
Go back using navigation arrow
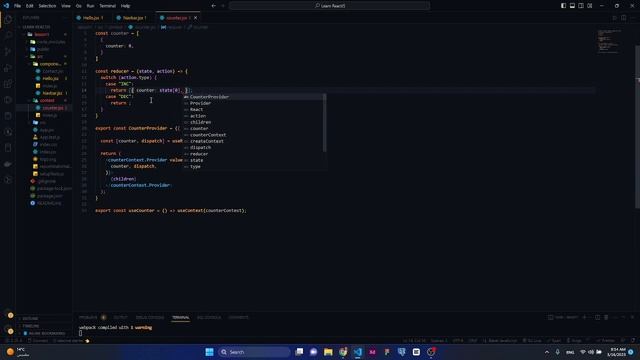click(213, 6)
